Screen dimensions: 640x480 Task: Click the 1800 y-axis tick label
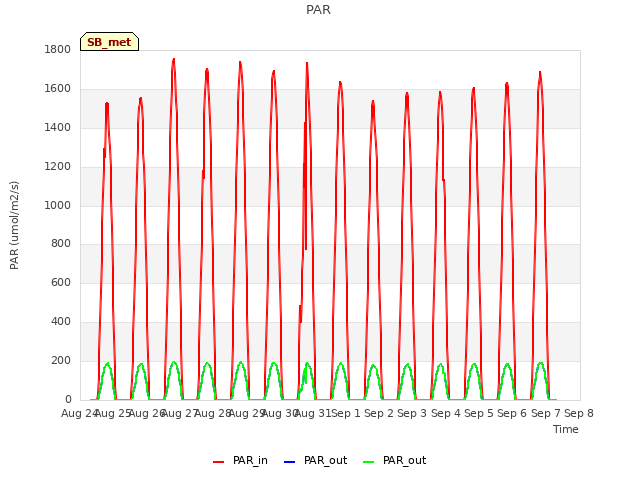click(58, 50)
